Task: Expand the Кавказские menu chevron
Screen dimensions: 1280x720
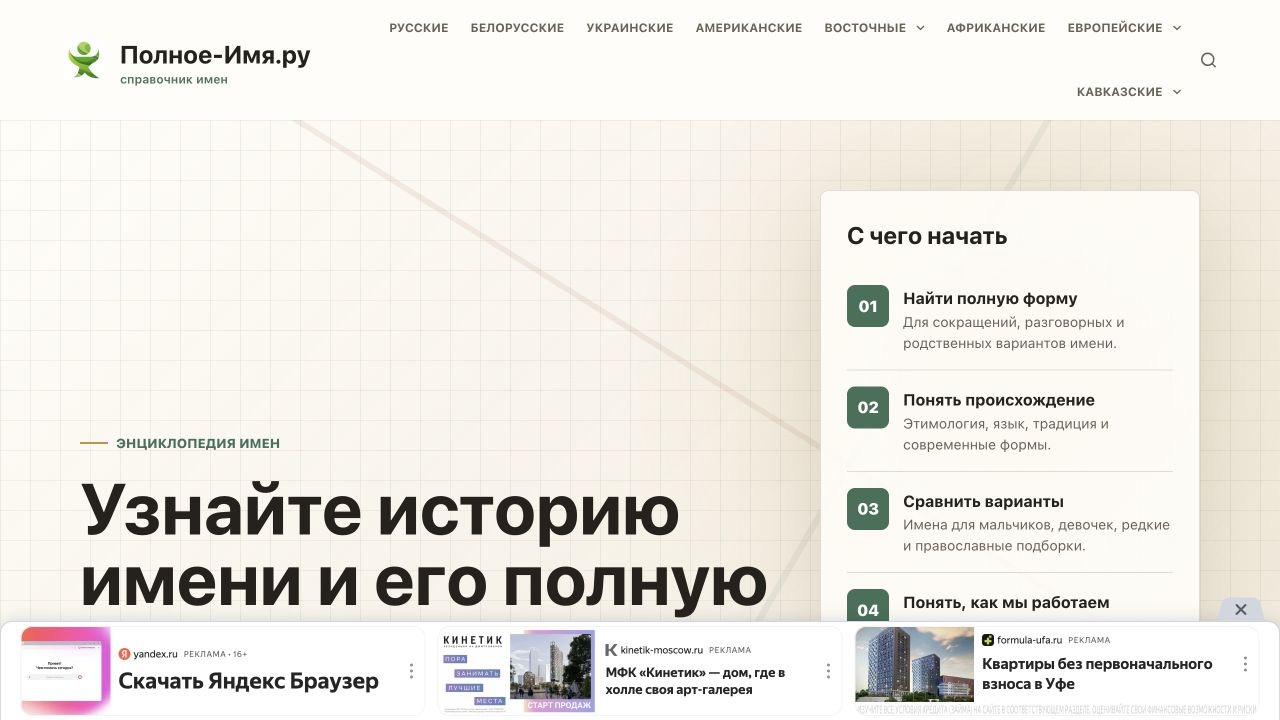Action: [x=1177, y=92]
